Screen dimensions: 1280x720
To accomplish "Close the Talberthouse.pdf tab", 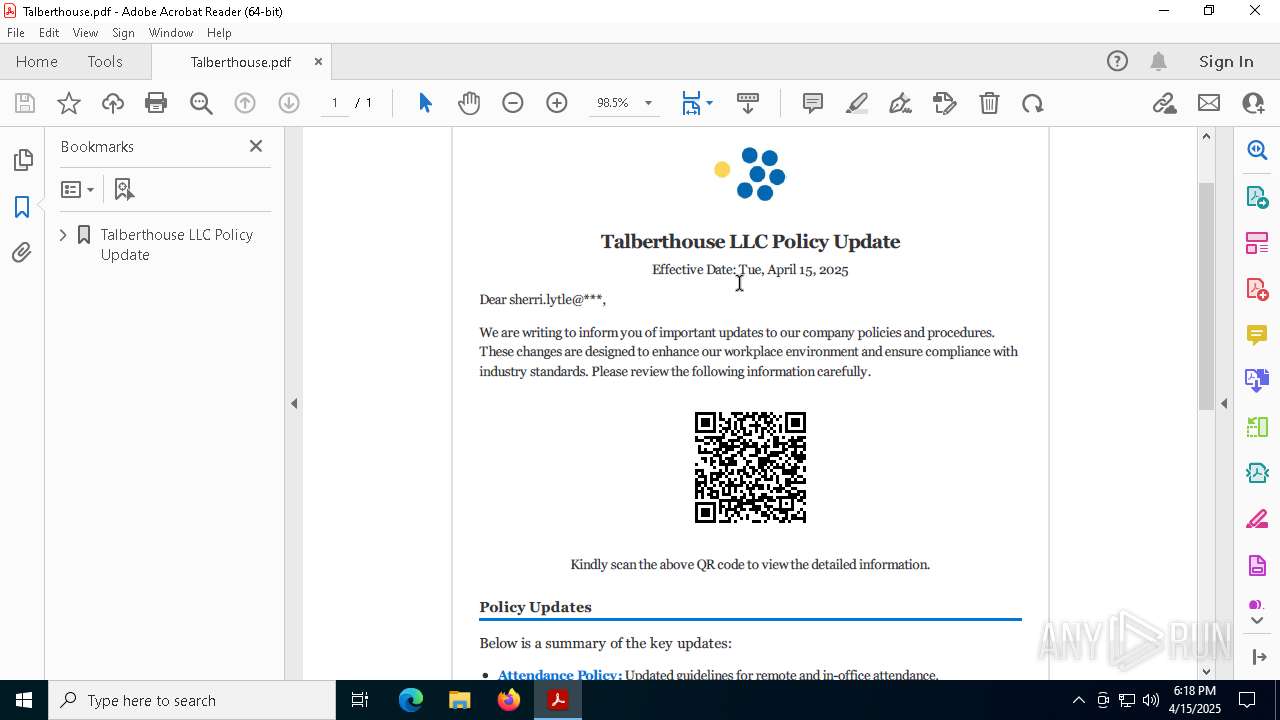I will pos(318,62).
